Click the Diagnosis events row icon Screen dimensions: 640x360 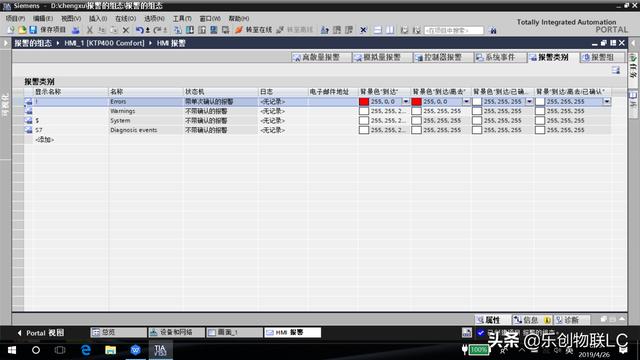tap(28, 130)
